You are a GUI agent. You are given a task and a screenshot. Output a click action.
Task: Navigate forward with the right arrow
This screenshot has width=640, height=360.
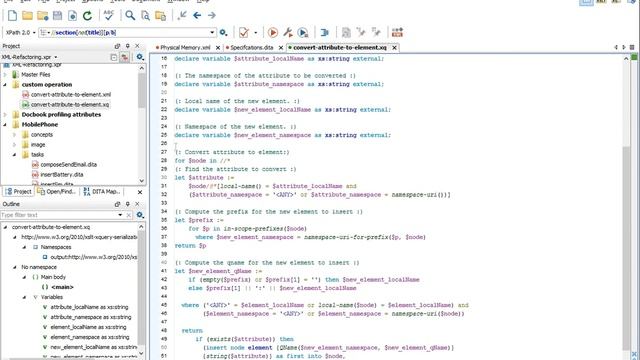tap(212, 16)
